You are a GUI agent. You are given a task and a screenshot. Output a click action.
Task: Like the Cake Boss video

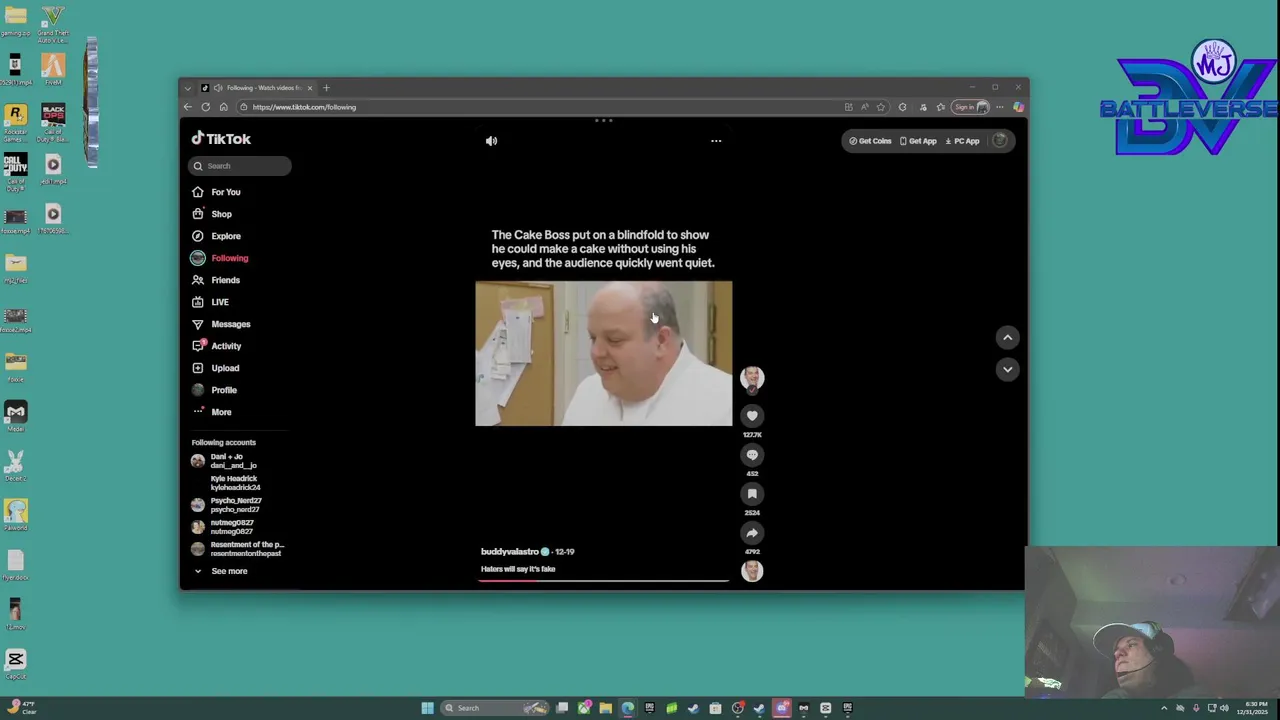point(752,416)
